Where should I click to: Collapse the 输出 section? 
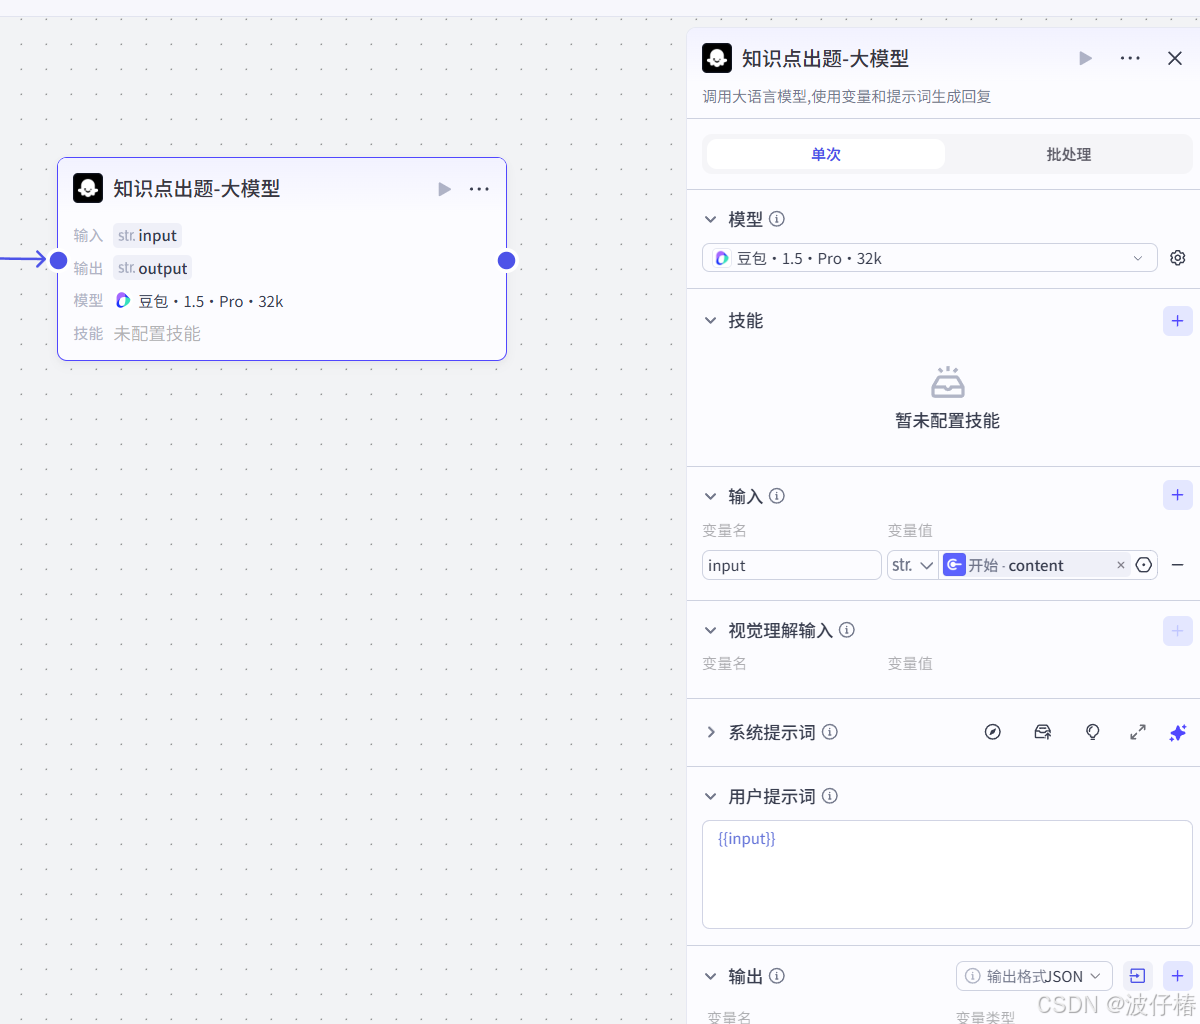711,976
